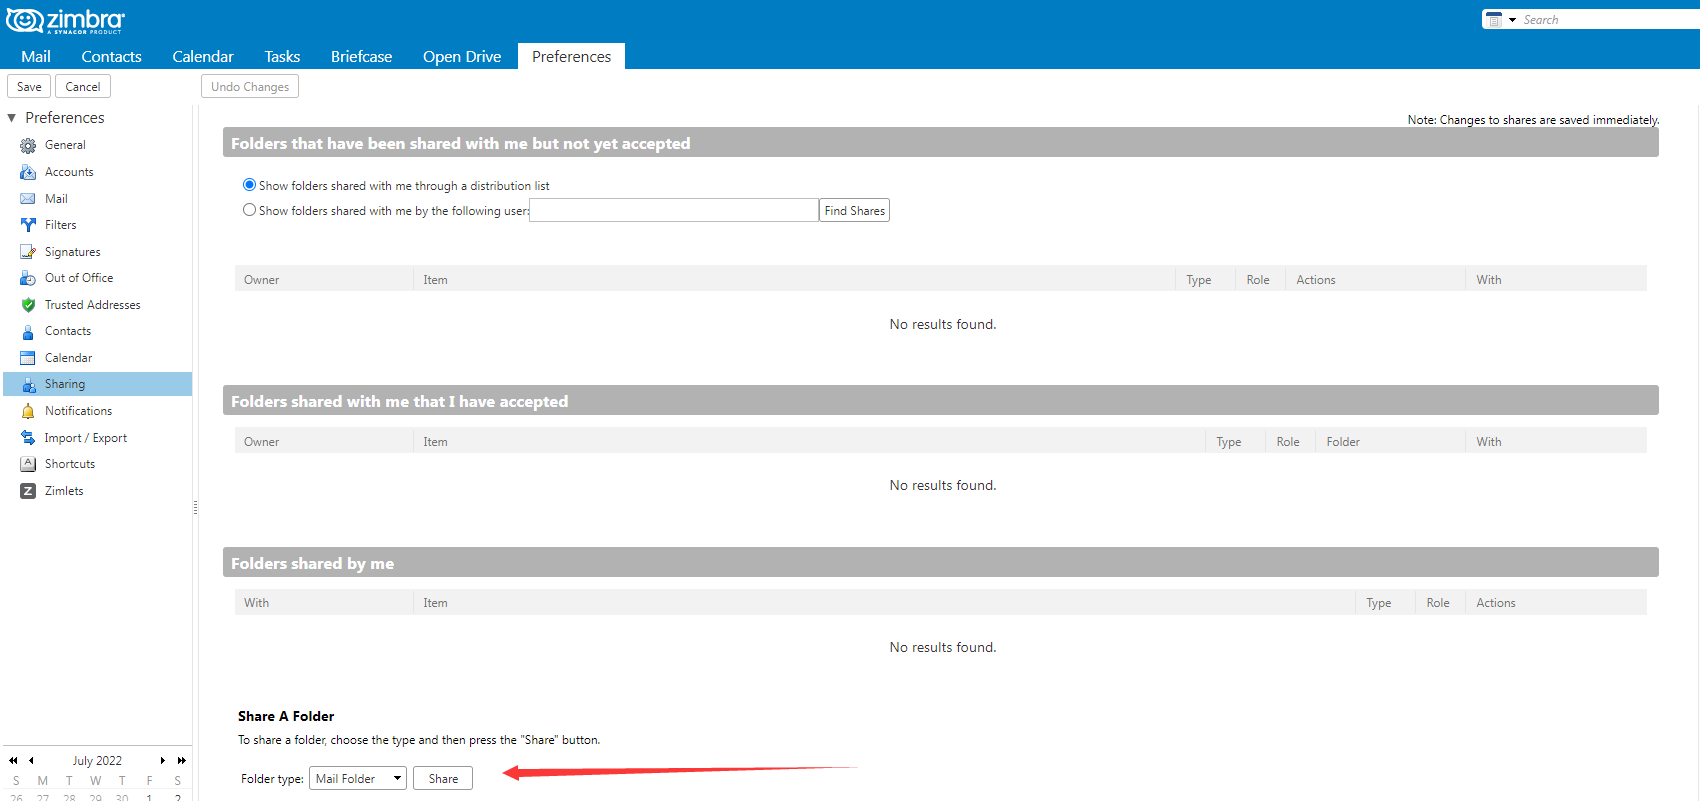The height and width of the screenshot is (801, 1700).
Task: Click July 2022 mini calendar title
Action: [x=97, y=760]
